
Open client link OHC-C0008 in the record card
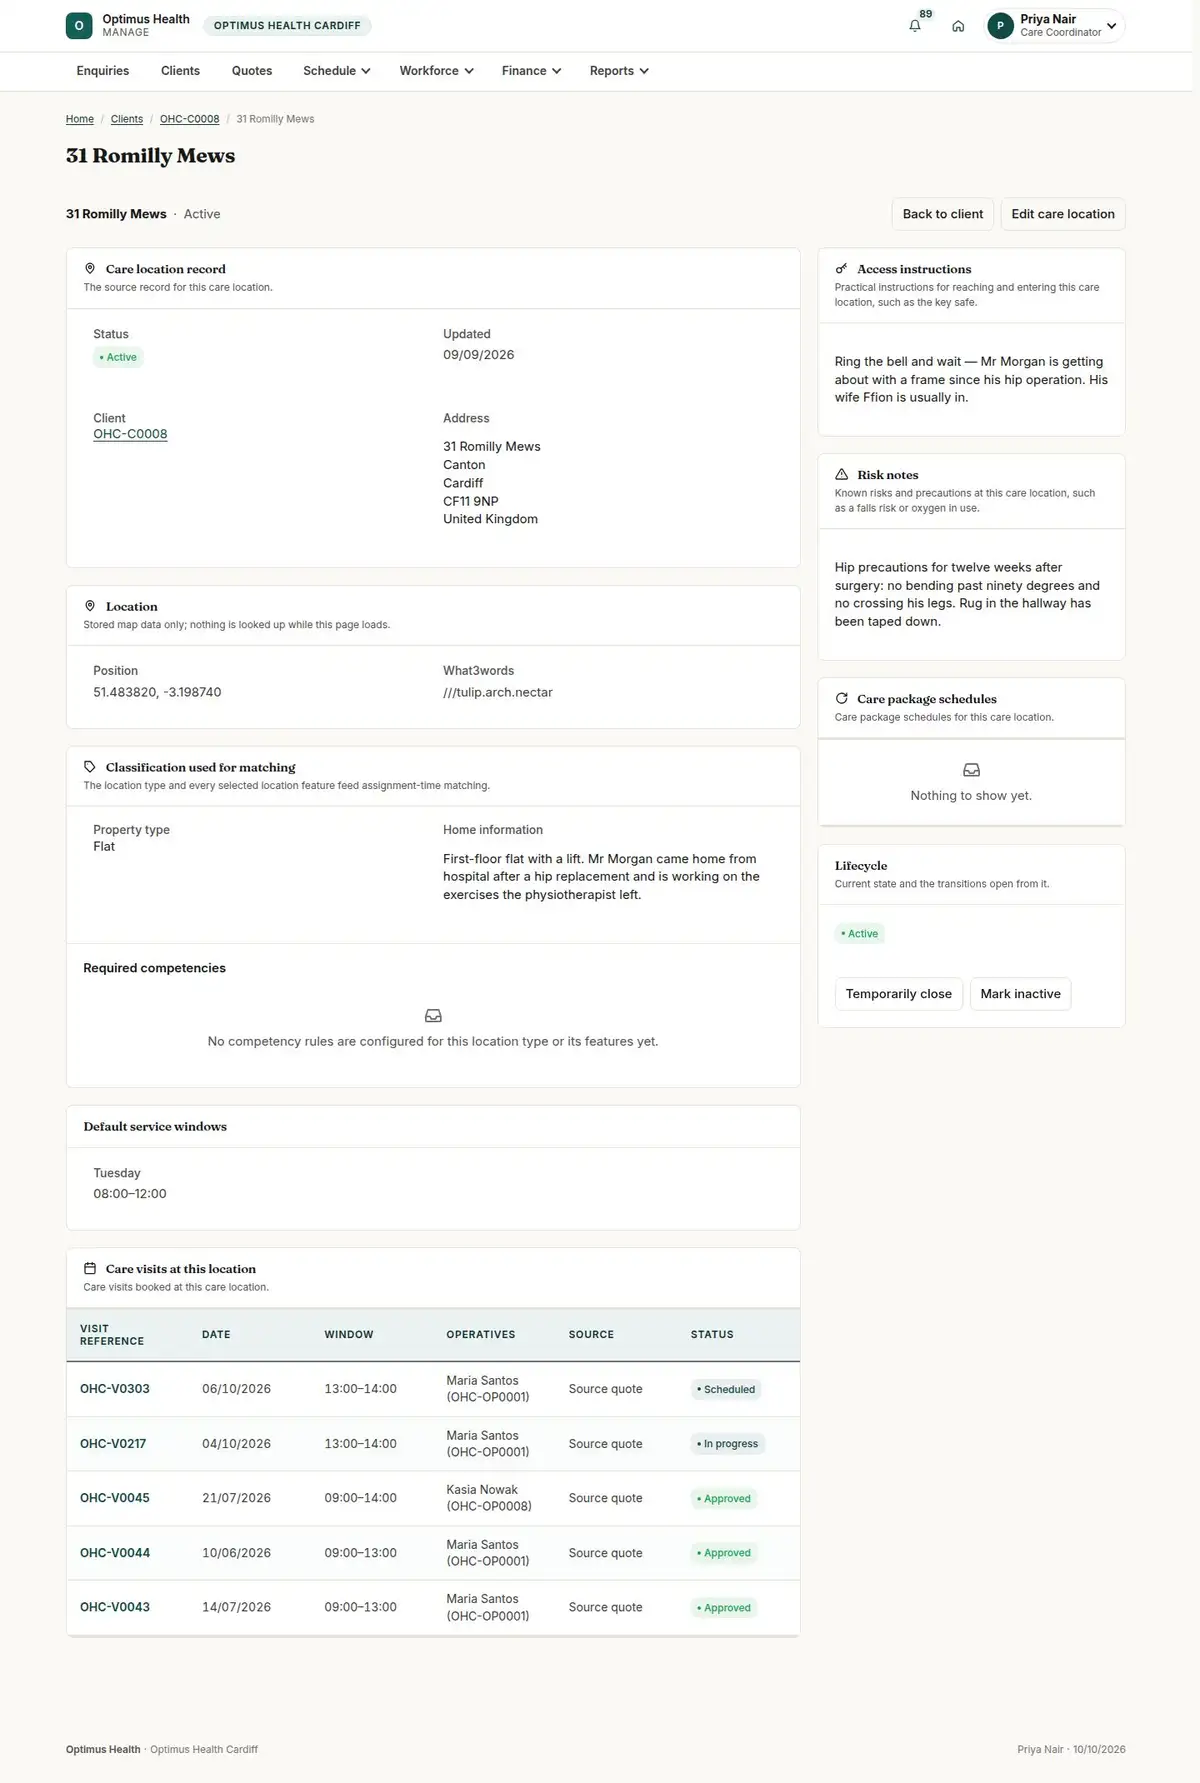[130, 434]
